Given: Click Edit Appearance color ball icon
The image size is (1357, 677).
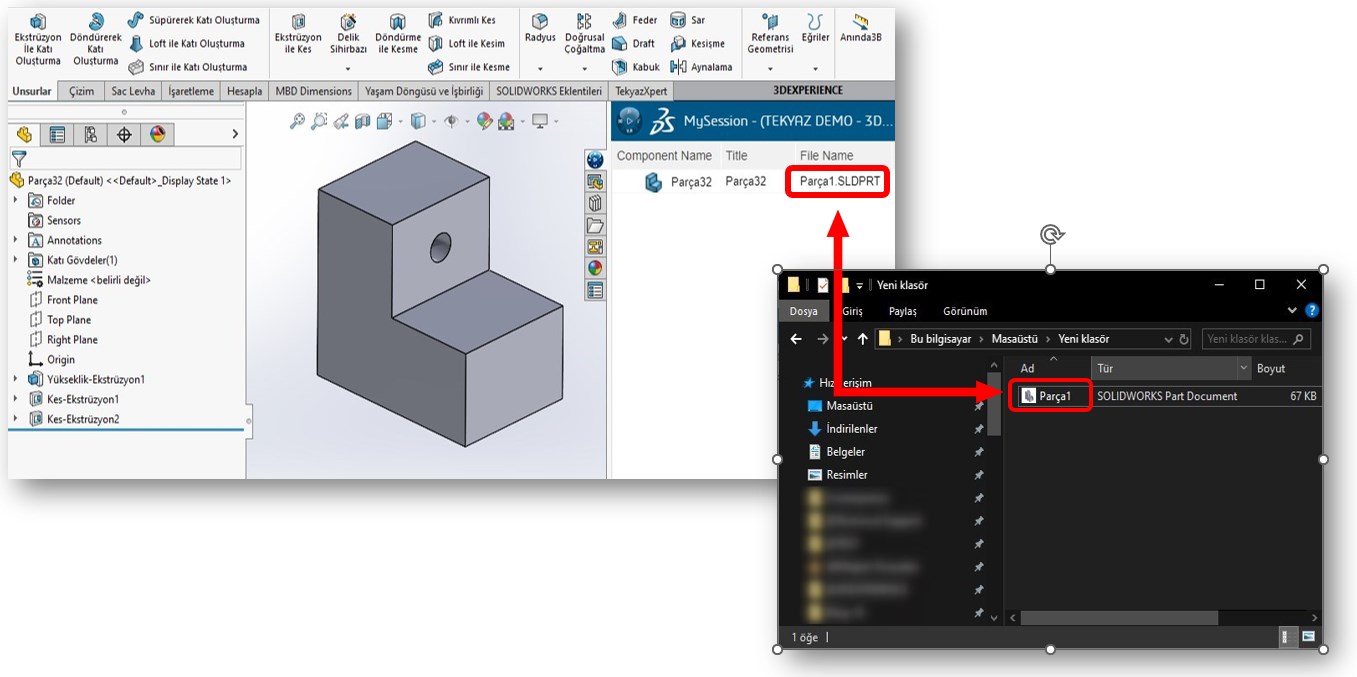Looking at the screenshot, I should [485, 121].
